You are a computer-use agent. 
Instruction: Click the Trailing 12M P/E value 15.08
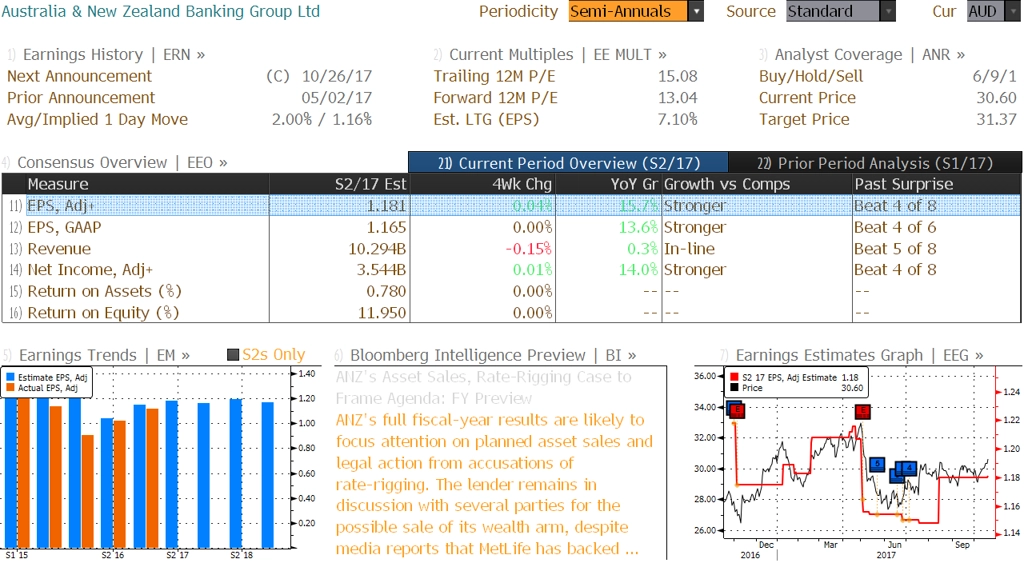(678, 76)
